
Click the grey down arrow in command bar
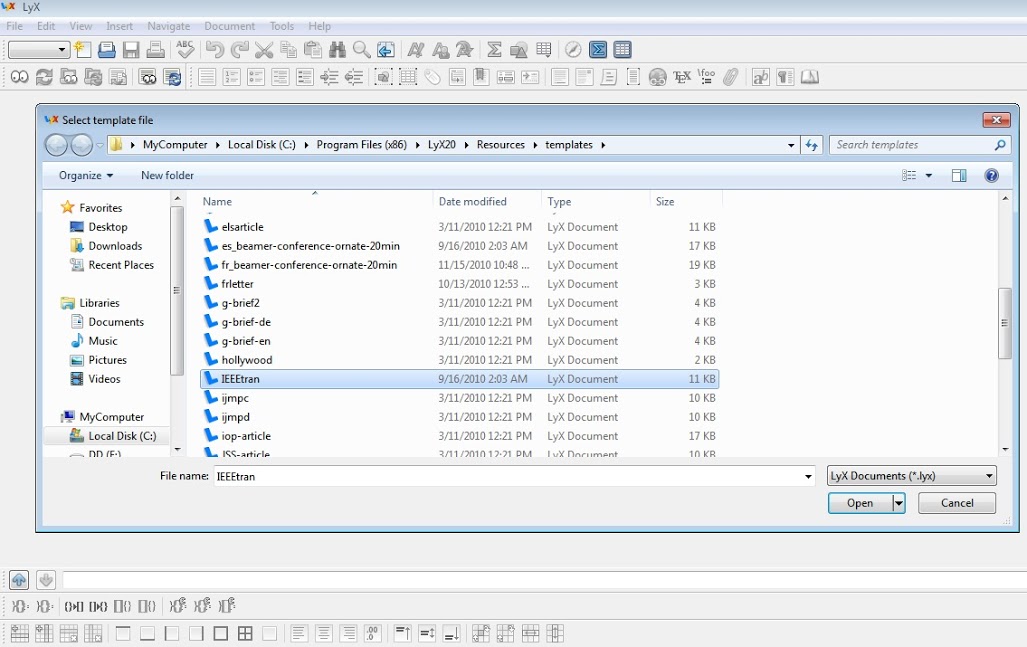(45, 580)
